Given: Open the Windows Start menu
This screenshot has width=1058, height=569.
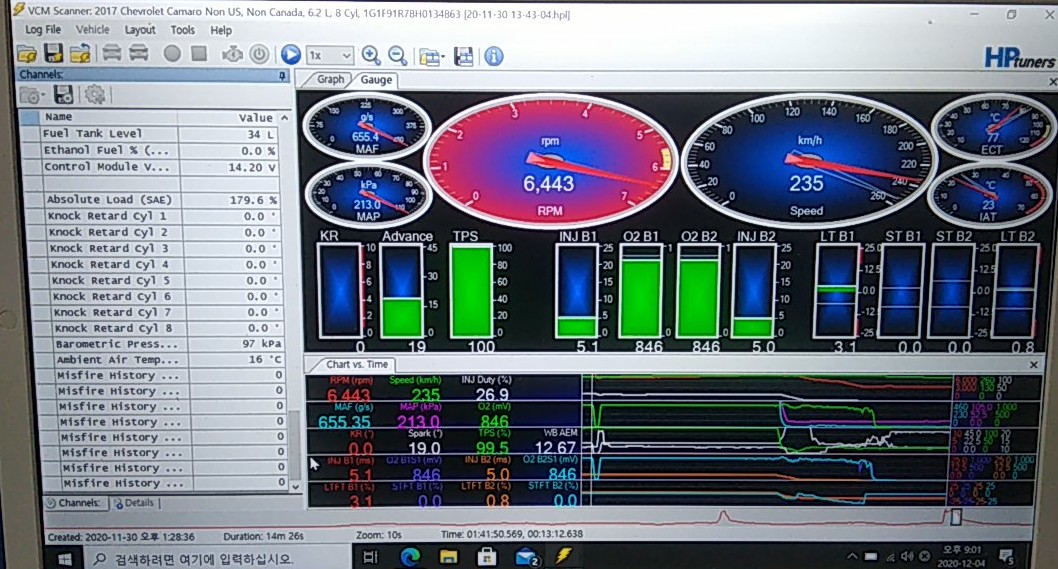Looking at the screenshot, I should [65, 559].
